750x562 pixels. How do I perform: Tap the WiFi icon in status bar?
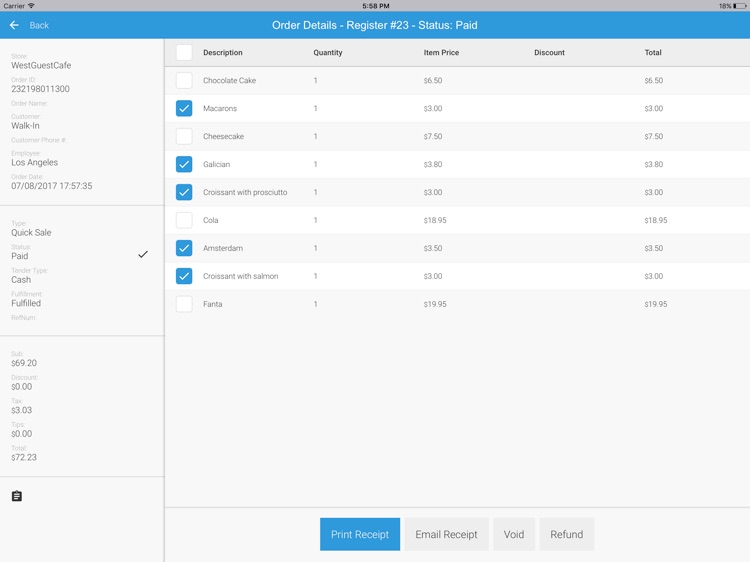click(x=31, y=6)
